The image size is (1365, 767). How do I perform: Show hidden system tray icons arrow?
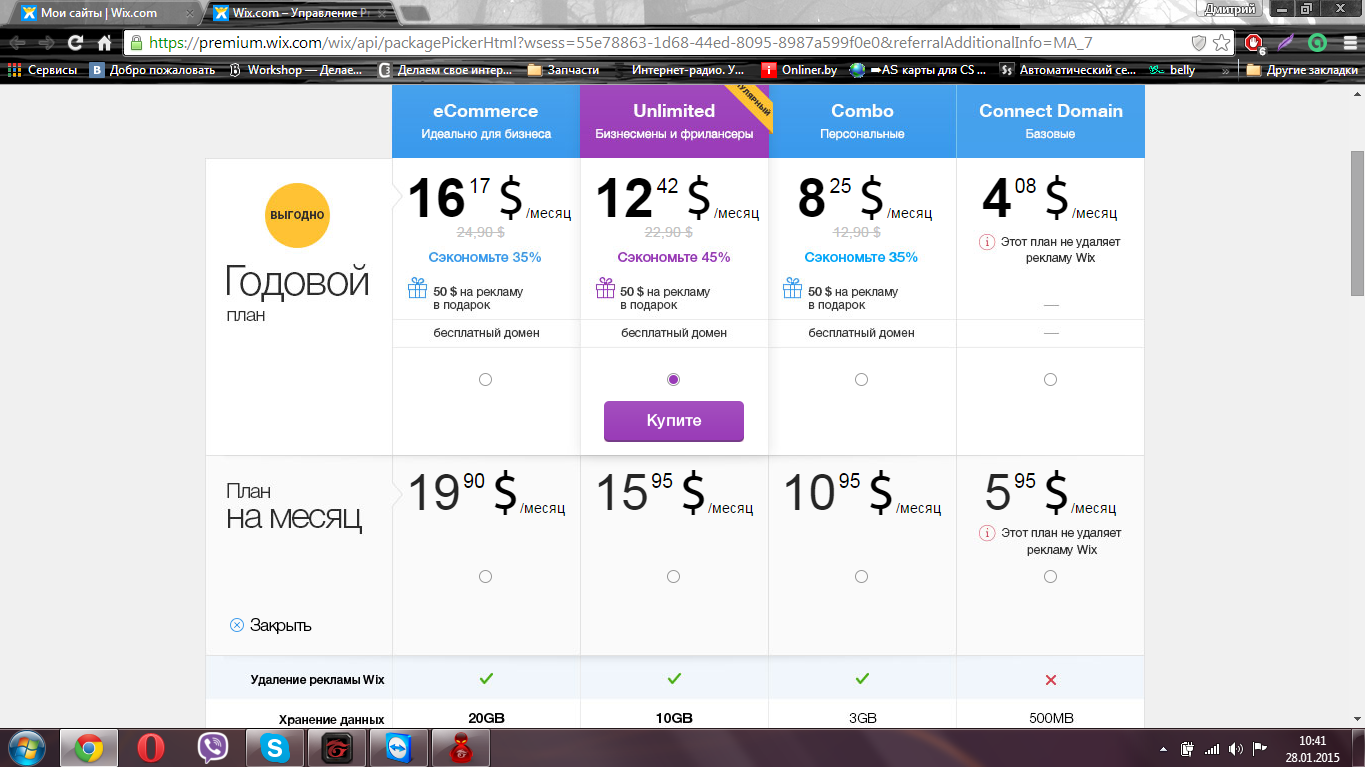[1162, 749]
